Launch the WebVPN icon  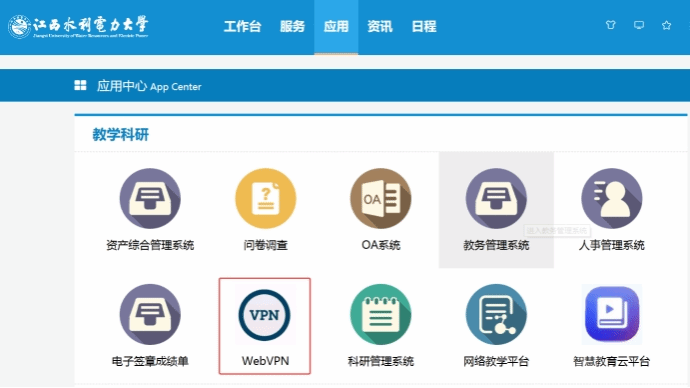coord(264,315)
